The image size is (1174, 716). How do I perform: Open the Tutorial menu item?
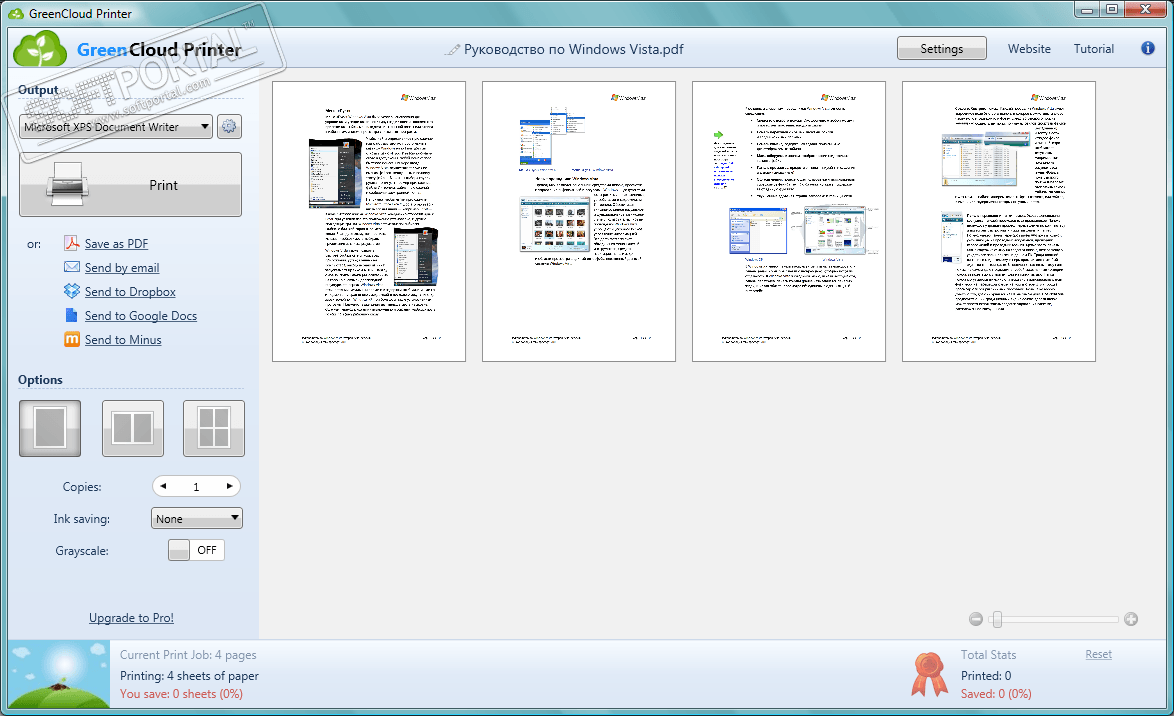click(1094, 49)
